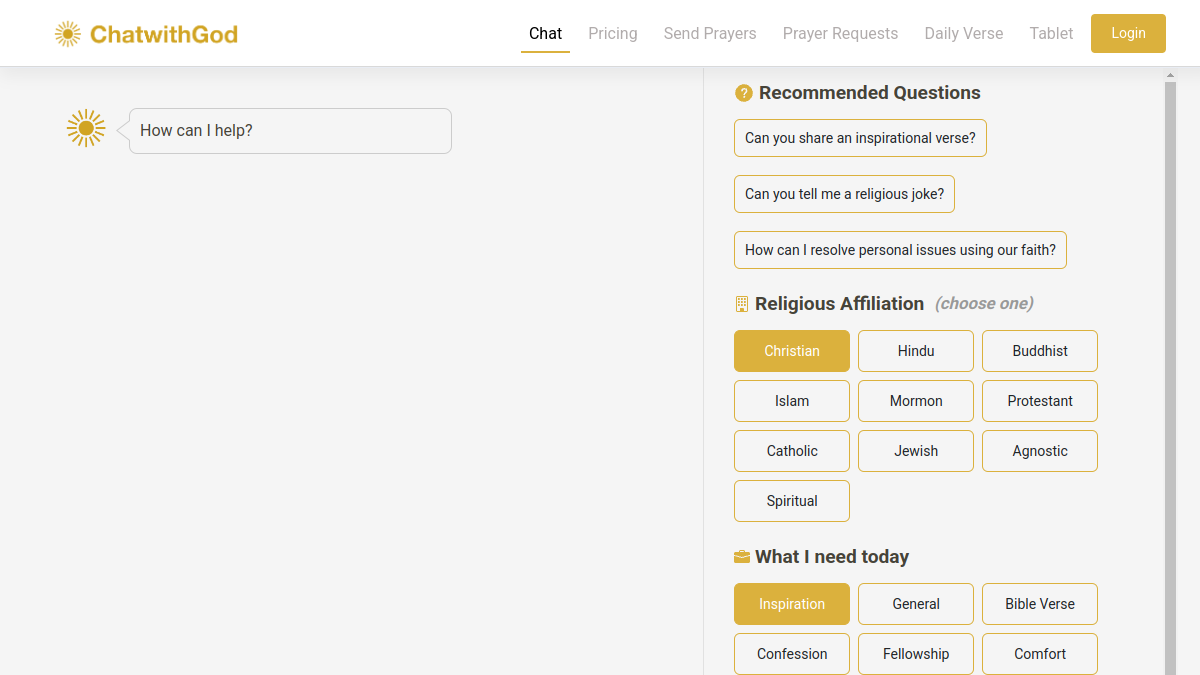Select Bible Verse as today's need
The image size is (1200, 675).
1040,604
